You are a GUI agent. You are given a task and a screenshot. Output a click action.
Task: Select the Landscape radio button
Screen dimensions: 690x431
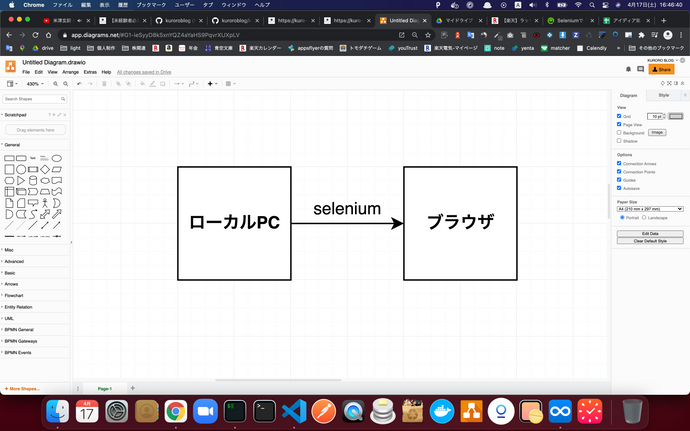pyautogui.click(x=644, y=217)
